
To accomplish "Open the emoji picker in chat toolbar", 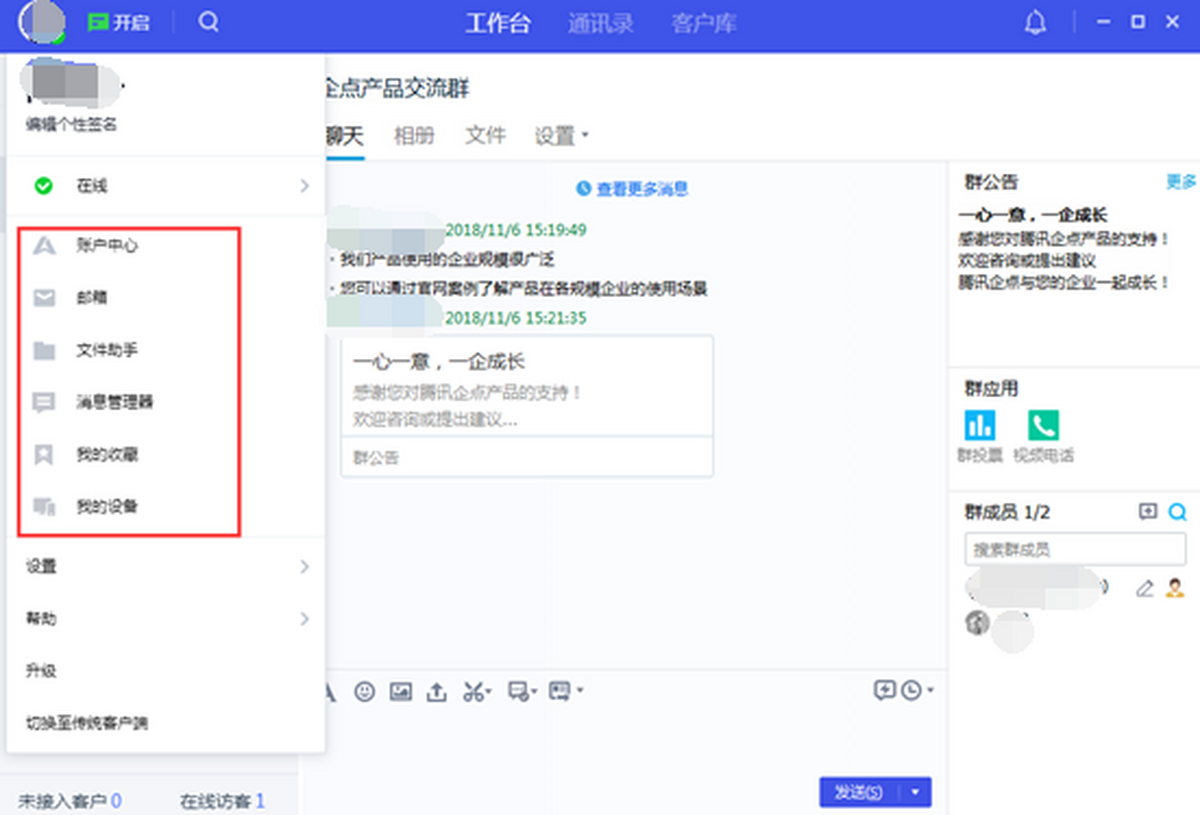I will coord(364,691).
